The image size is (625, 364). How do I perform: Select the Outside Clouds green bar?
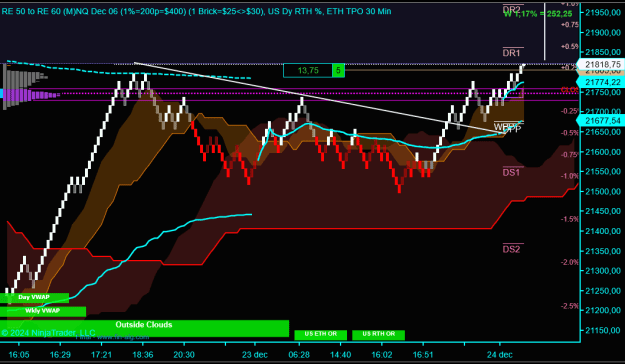[x=144, y=328]
